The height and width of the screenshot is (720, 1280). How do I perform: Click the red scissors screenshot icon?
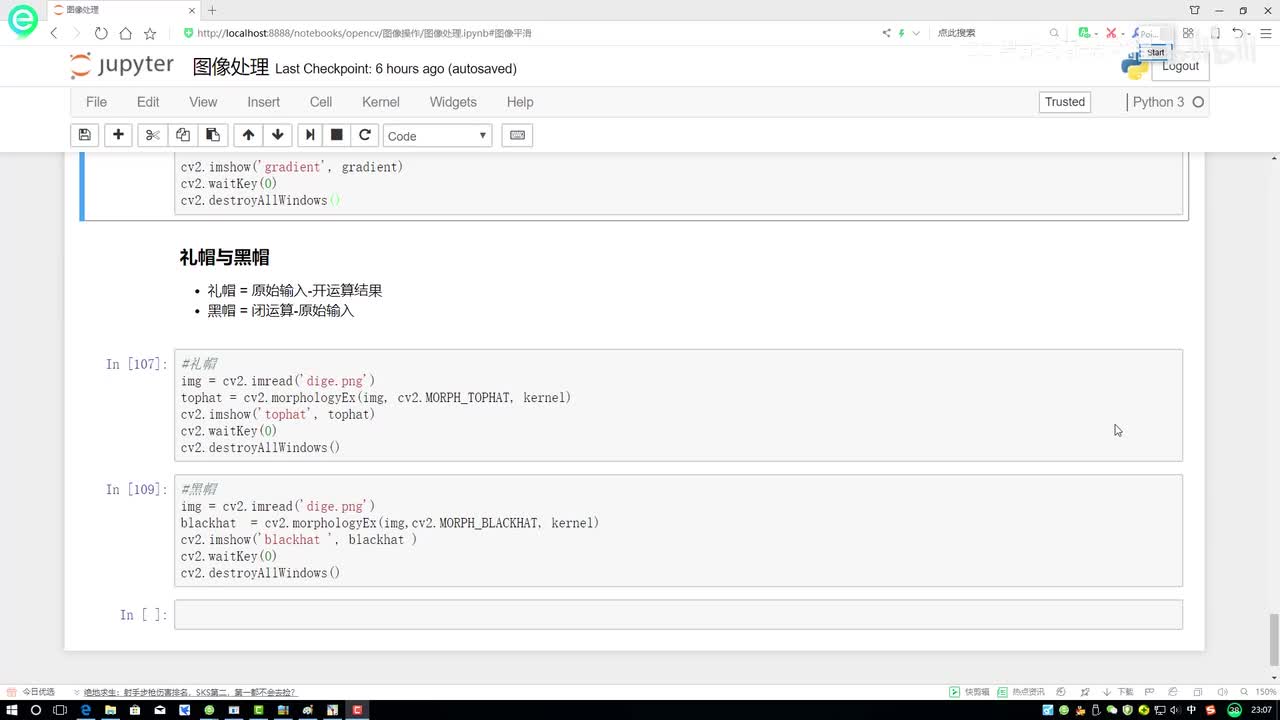(1110, 33)
